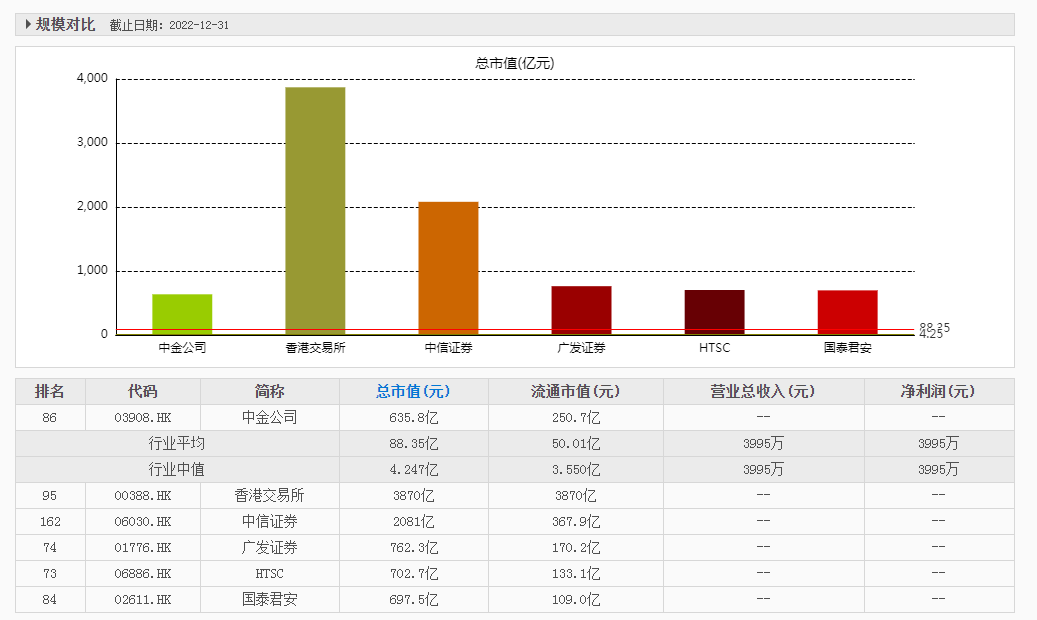Click industry median value 4.247亿

[413, 469]
